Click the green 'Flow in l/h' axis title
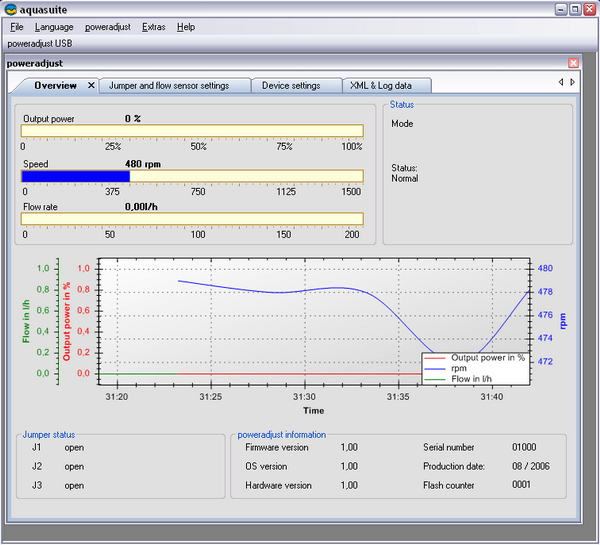This screenshot has width=600, height=545. pyautogui.click(x=26, y=321)
